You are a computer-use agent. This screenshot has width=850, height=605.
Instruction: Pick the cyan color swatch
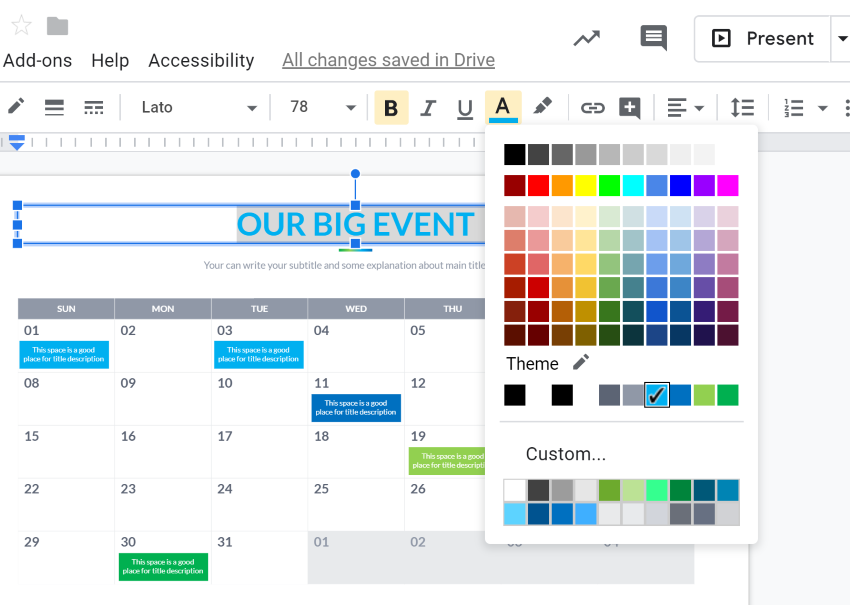633,185
